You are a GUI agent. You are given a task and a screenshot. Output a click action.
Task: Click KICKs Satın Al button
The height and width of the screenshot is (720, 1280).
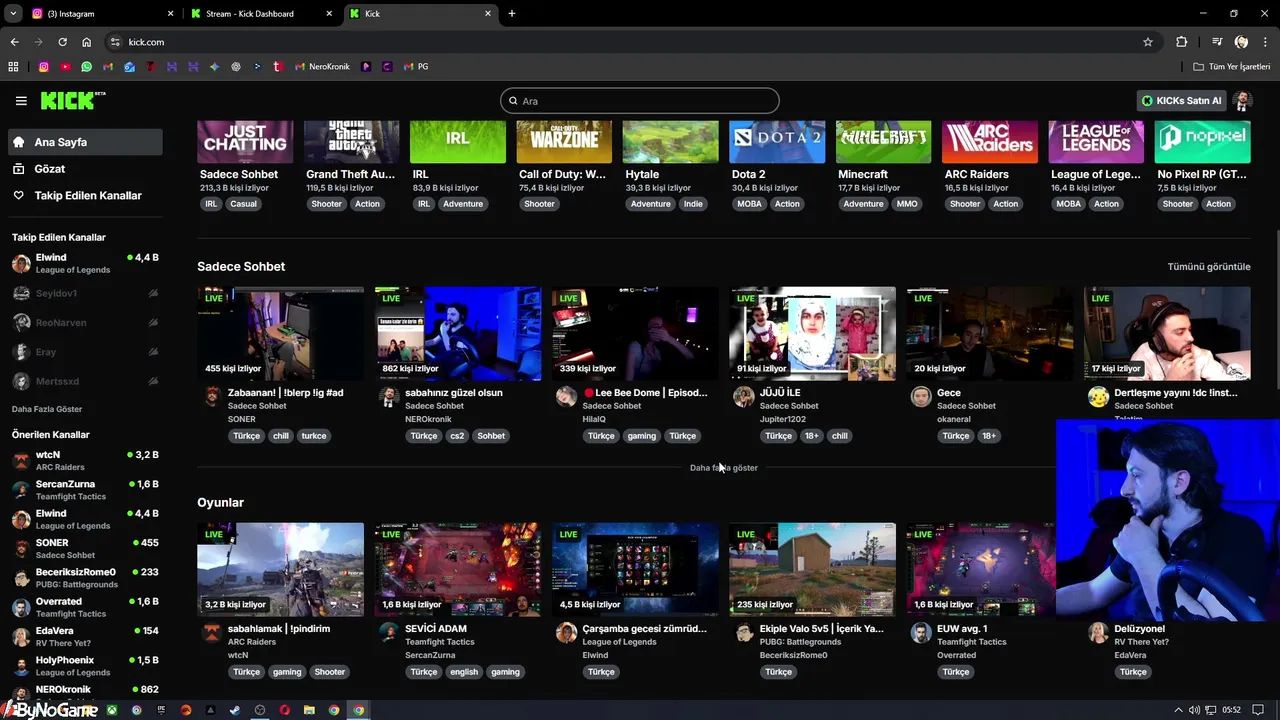[1182, 101]
